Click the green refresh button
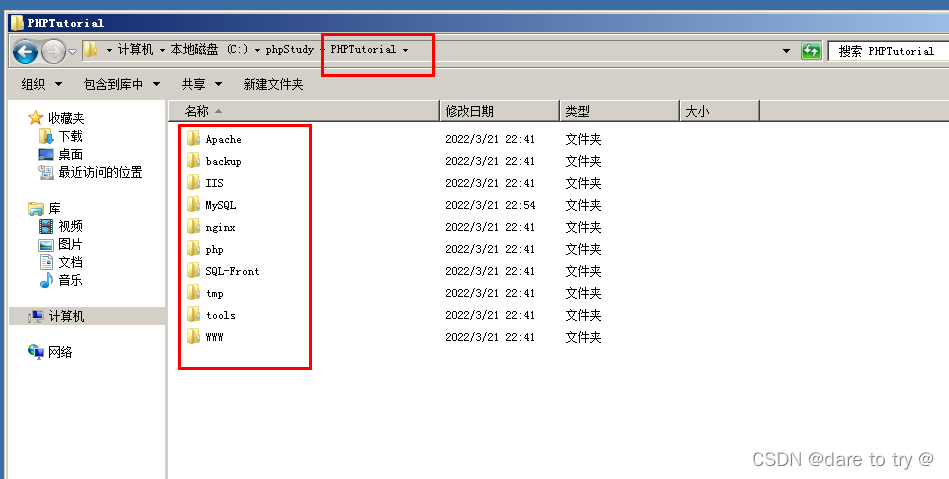The width and height of the screenshot is (949, 479). point(811,51)
